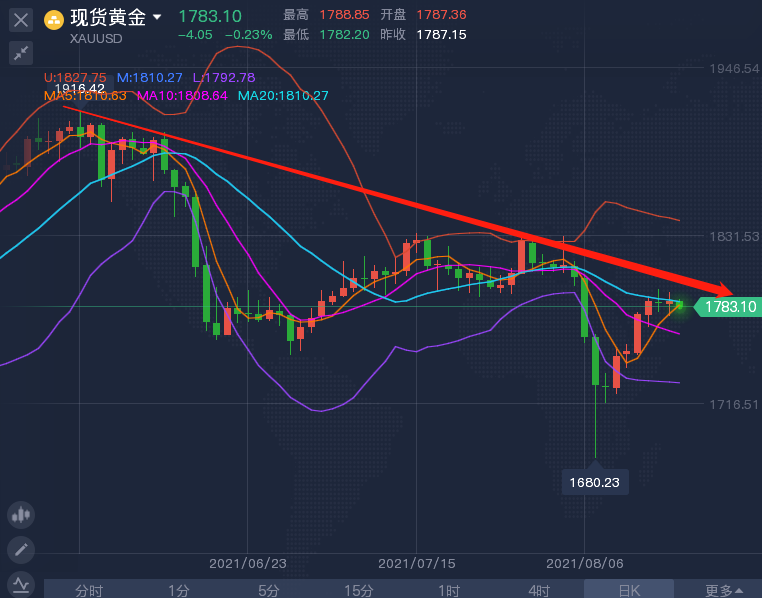Click the gold coin symbol icon
This screenshot has height=598, width=762.
tap(54, 20)
